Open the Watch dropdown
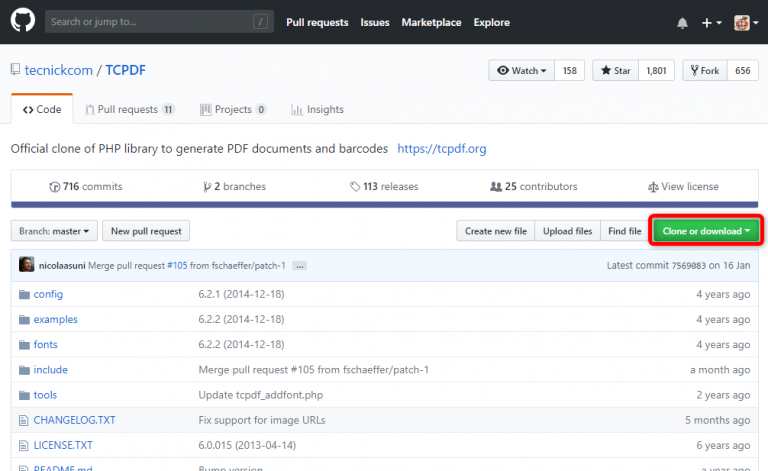 pos(520,71)
